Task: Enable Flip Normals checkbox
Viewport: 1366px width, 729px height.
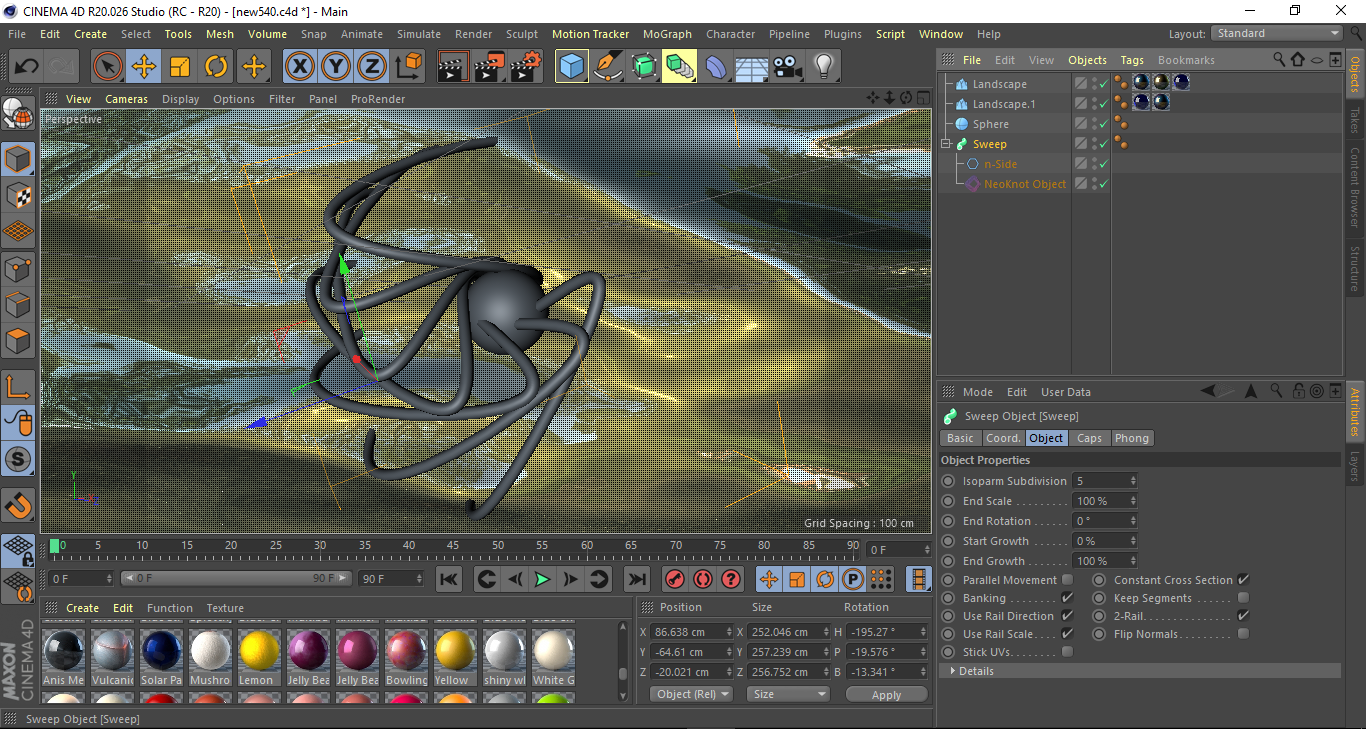Action: click(x=1243, y=634)
